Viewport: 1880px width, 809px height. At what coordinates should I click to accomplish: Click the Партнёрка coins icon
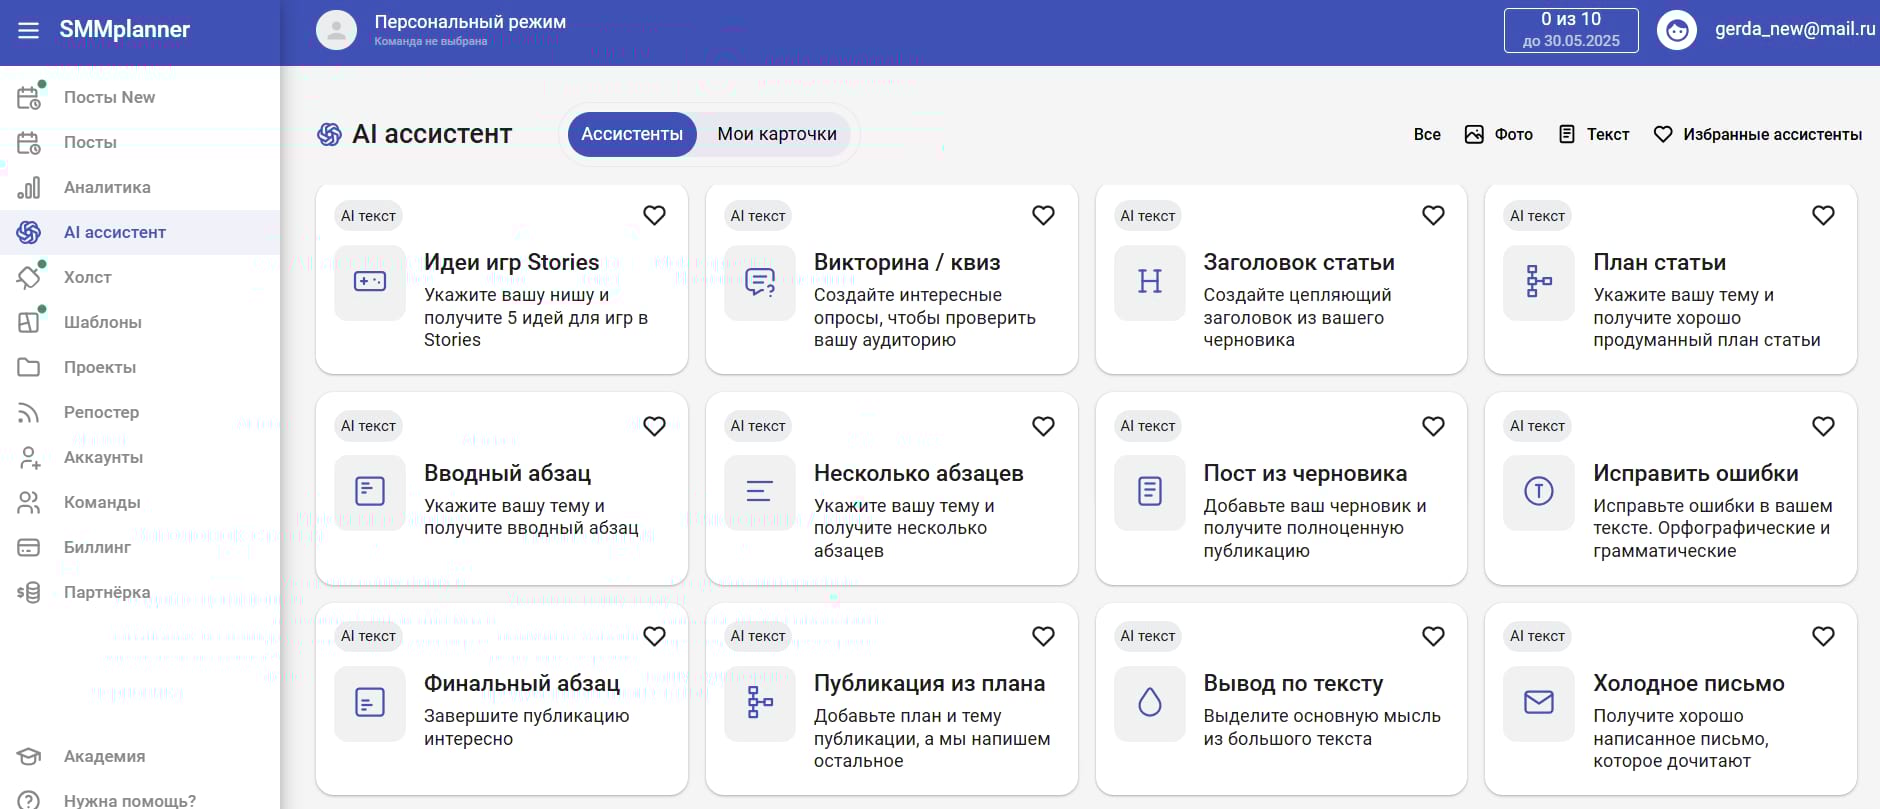[x=29, y=592]
